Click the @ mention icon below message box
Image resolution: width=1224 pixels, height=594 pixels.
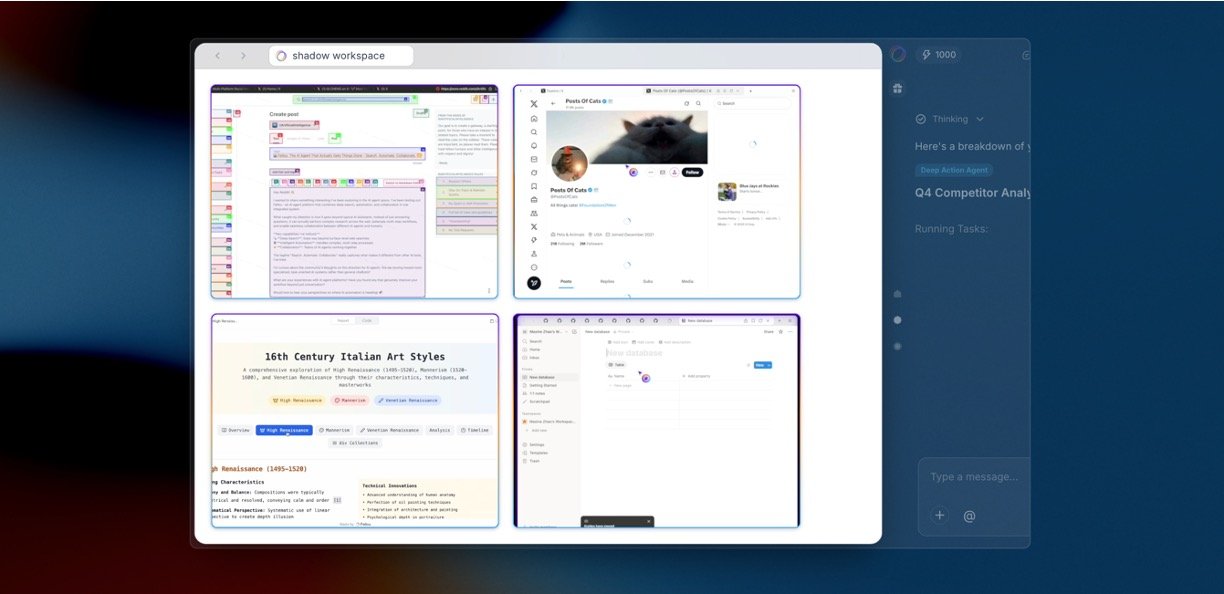point(969,516)
